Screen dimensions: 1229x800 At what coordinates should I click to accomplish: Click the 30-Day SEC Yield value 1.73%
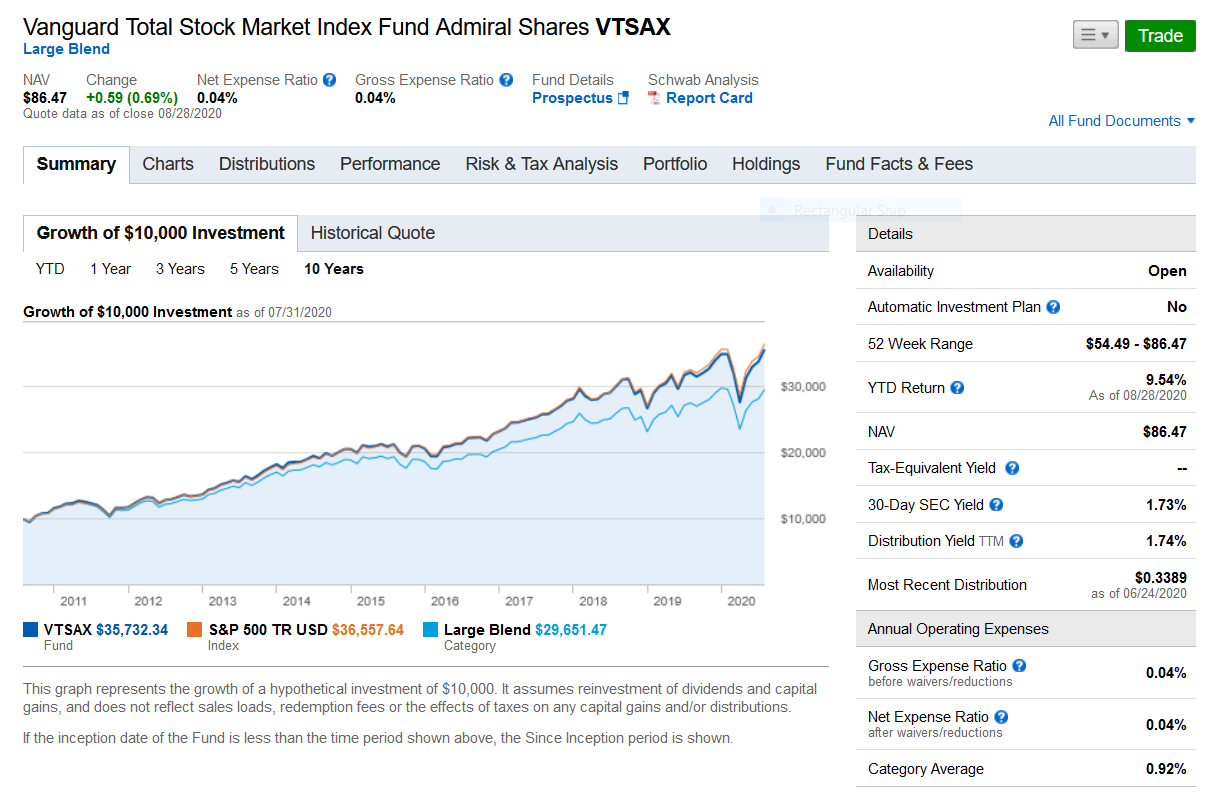tap(1166, 505)
